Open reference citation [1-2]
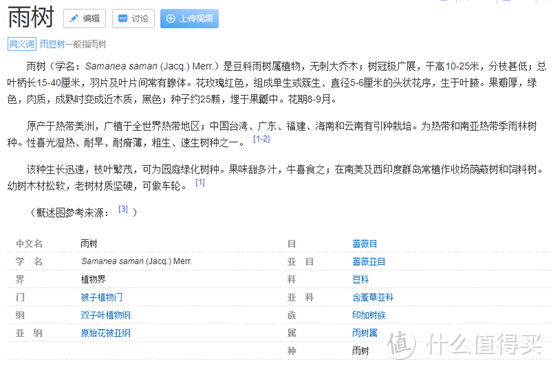The image size is (553, 370). 261,139
